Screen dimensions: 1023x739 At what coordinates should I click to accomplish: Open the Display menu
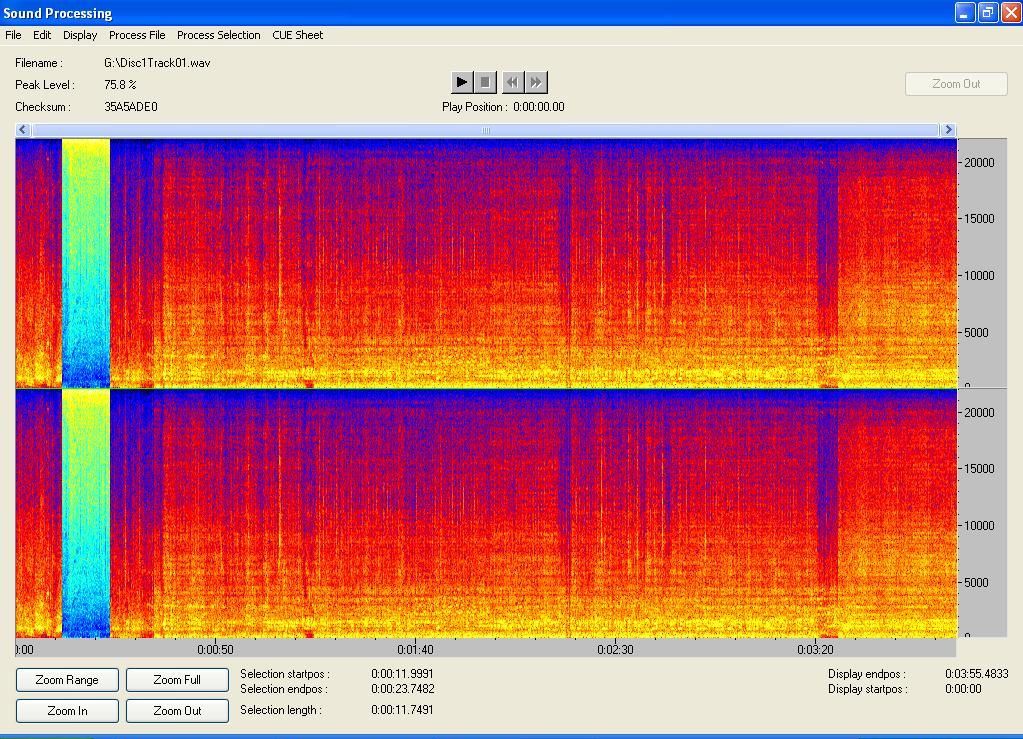coord(80,35)
